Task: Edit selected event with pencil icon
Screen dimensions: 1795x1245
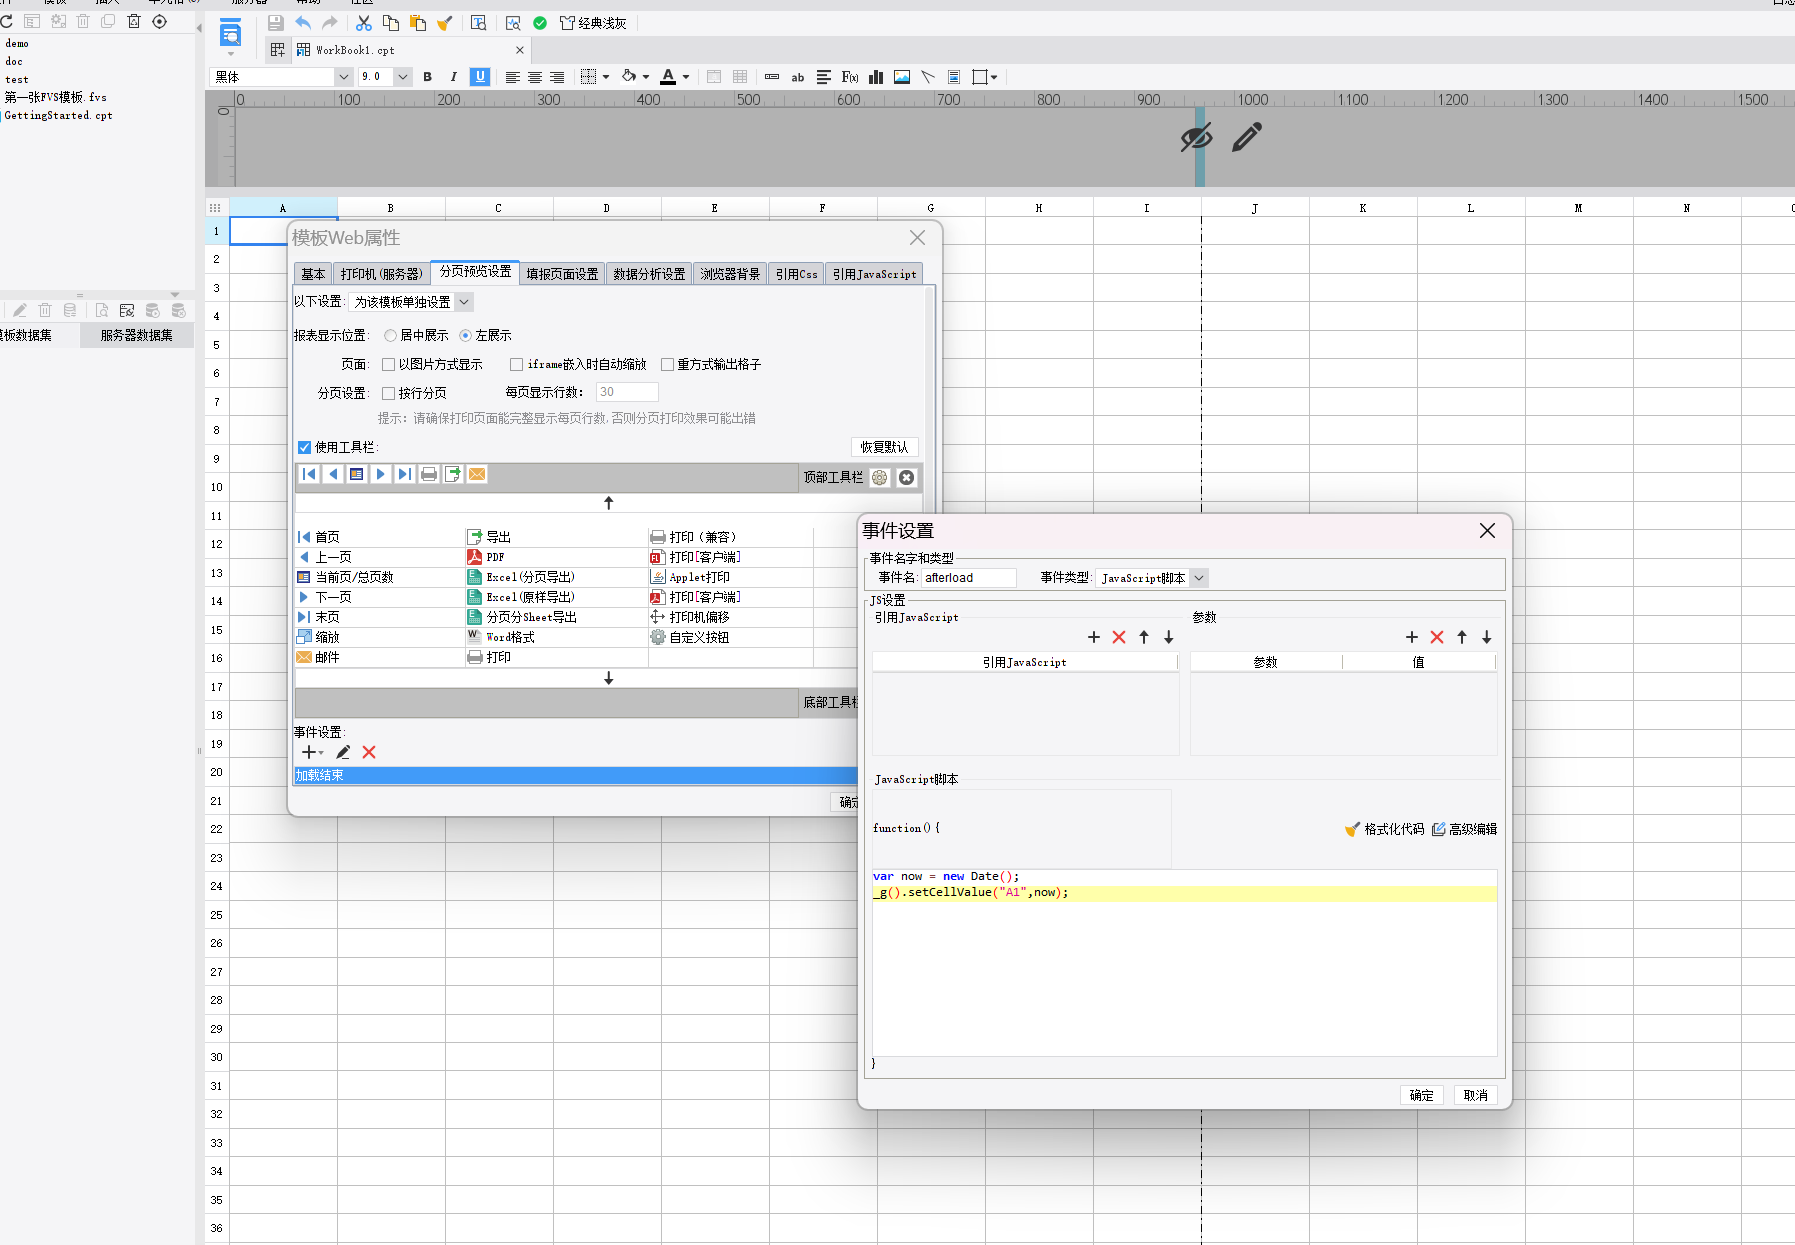Action: [343, 752]
